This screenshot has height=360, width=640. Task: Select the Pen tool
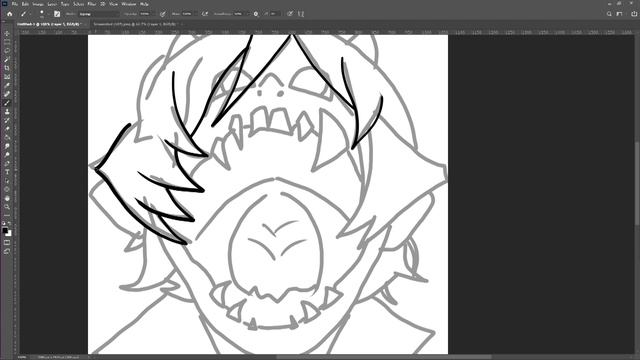(x=7, y=163)
